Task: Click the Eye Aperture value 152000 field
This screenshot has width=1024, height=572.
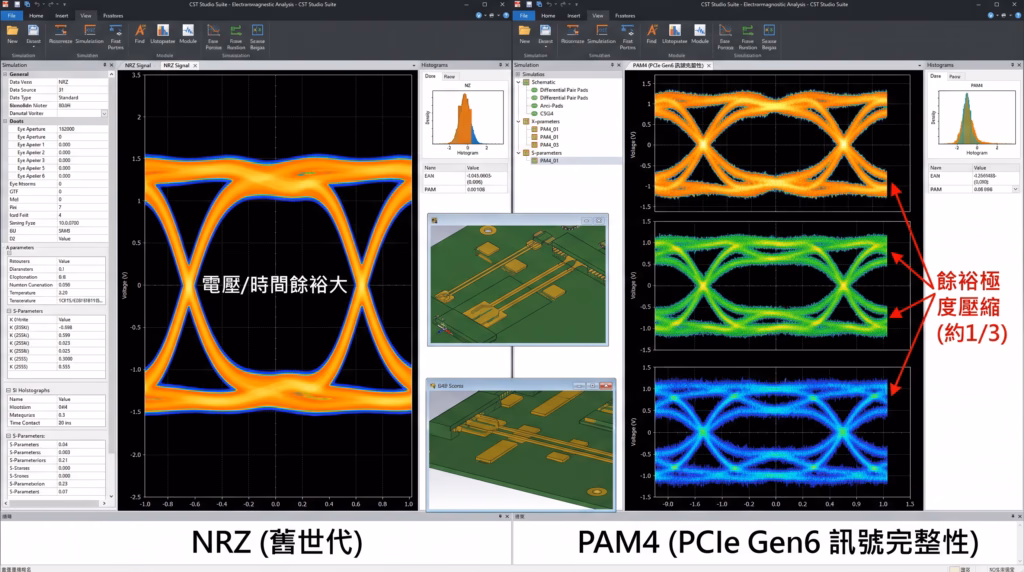Action: pyautogui.click(x=82, y=129)
